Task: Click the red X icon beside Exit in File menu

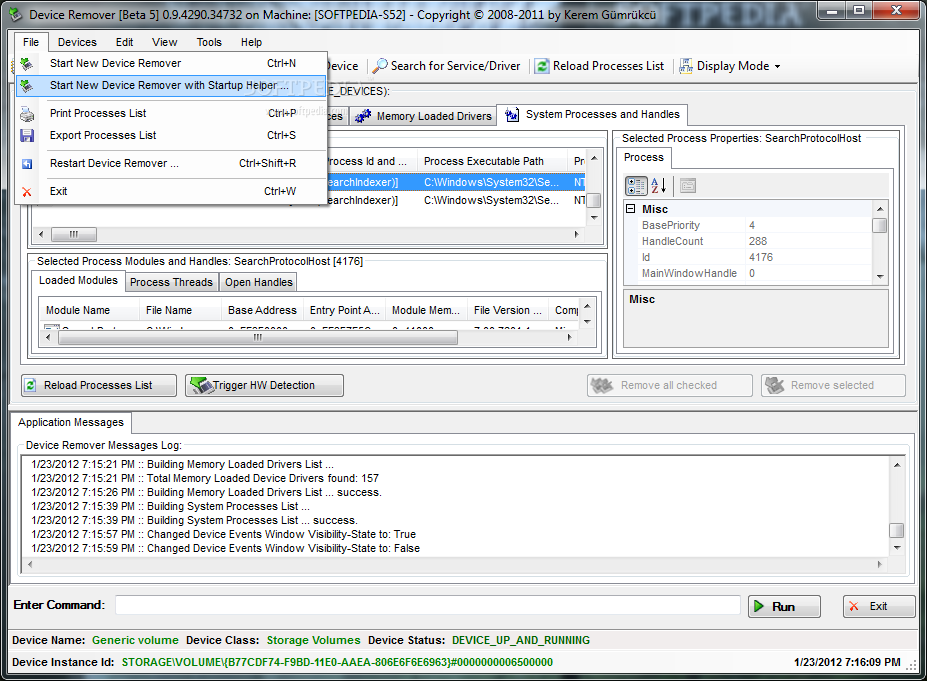Action: coord(27,192)
